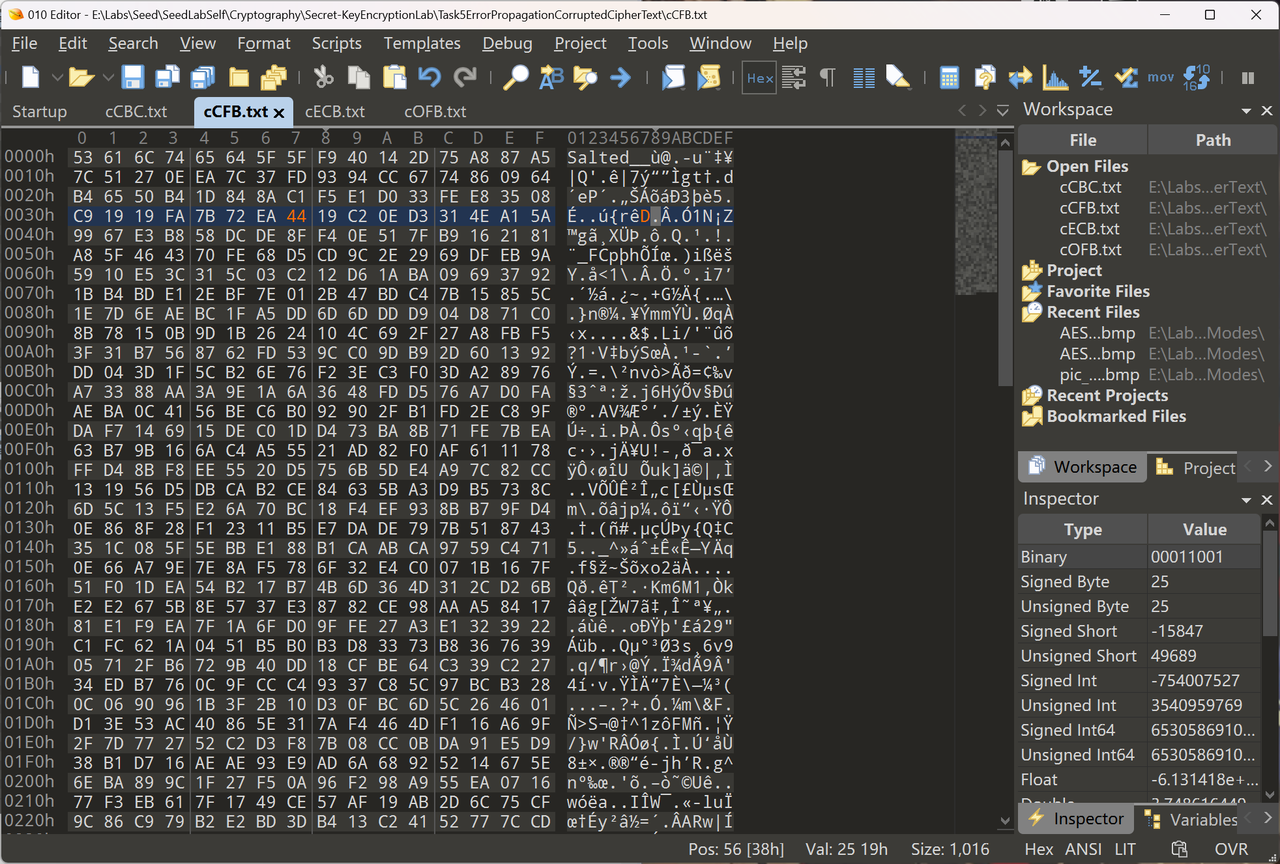This screenshot has height=864, width=1280.
Task: Open the New file type dropdown arrow
Action: click(56, 77)
